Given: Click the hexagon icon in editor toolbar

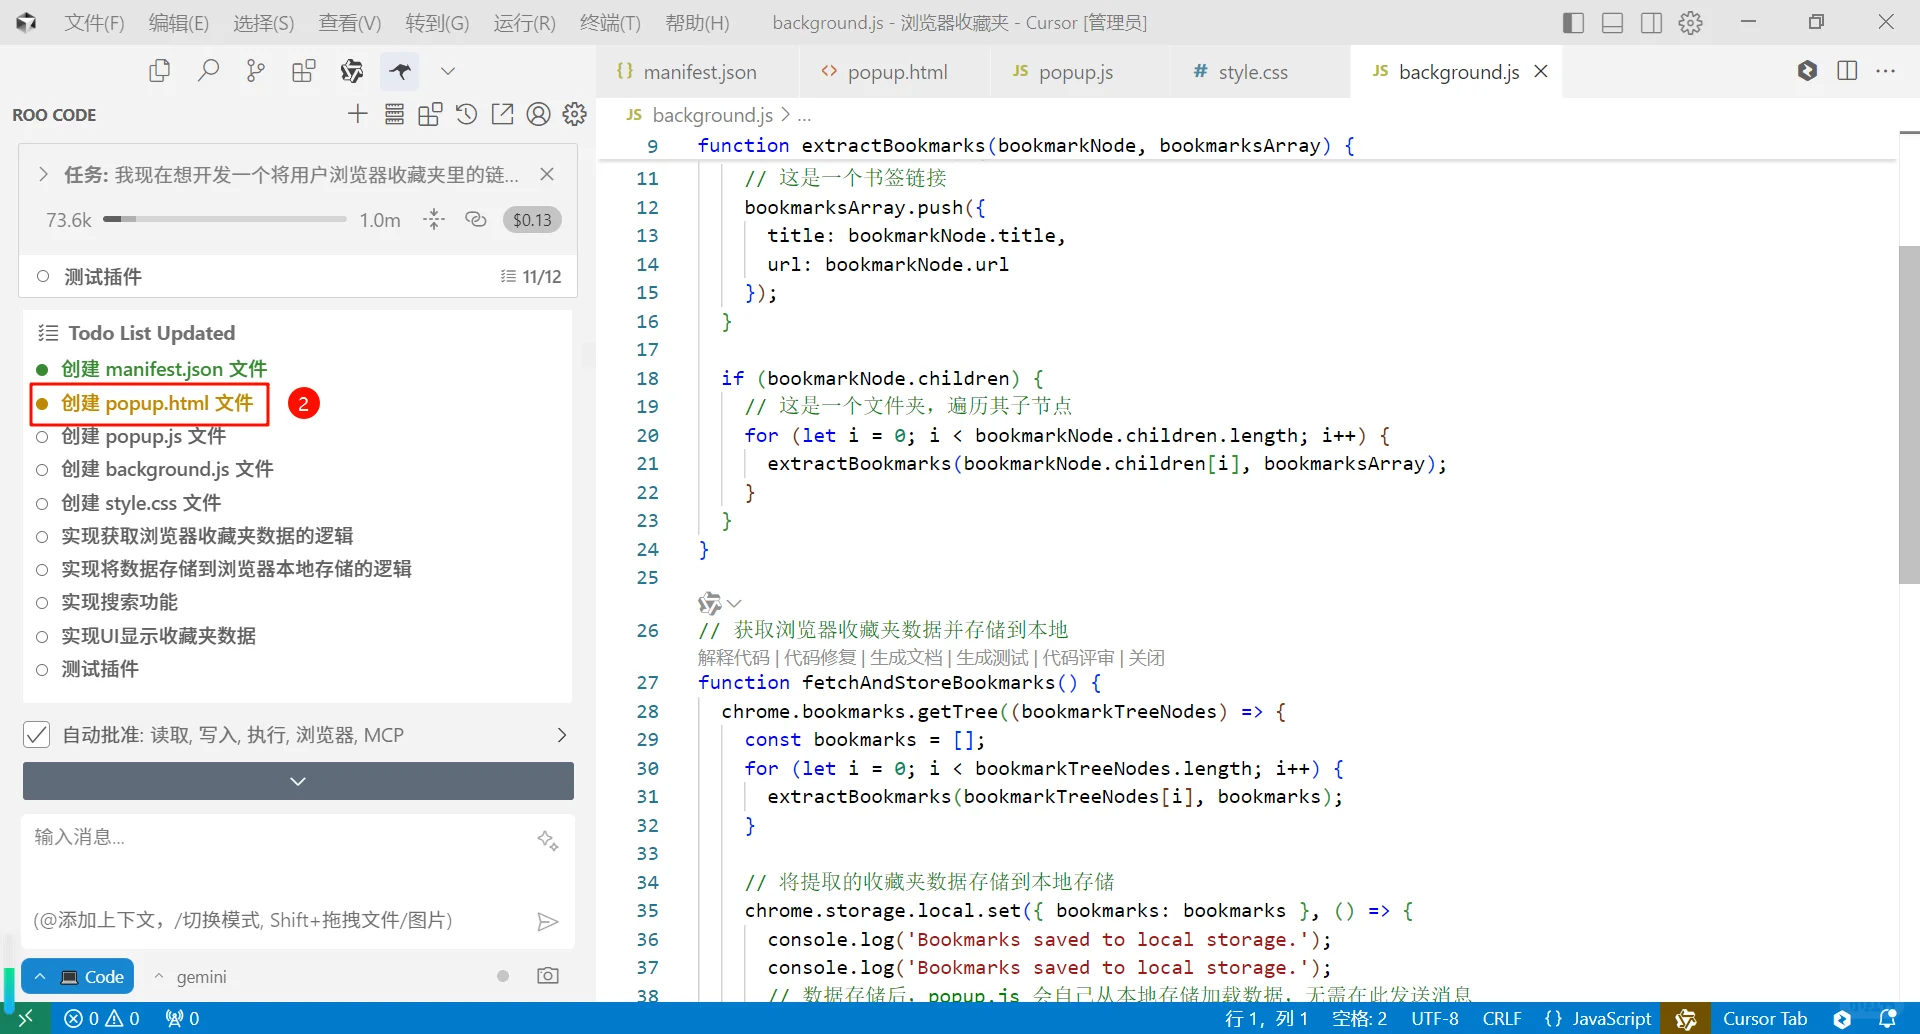Looking at the screenshot, I should [x=1807, y=71].
